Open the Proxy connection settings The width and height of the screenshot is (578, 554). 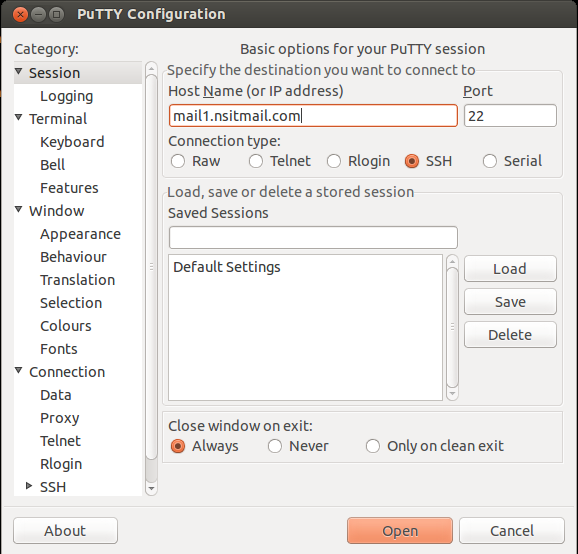coord(60,418)
